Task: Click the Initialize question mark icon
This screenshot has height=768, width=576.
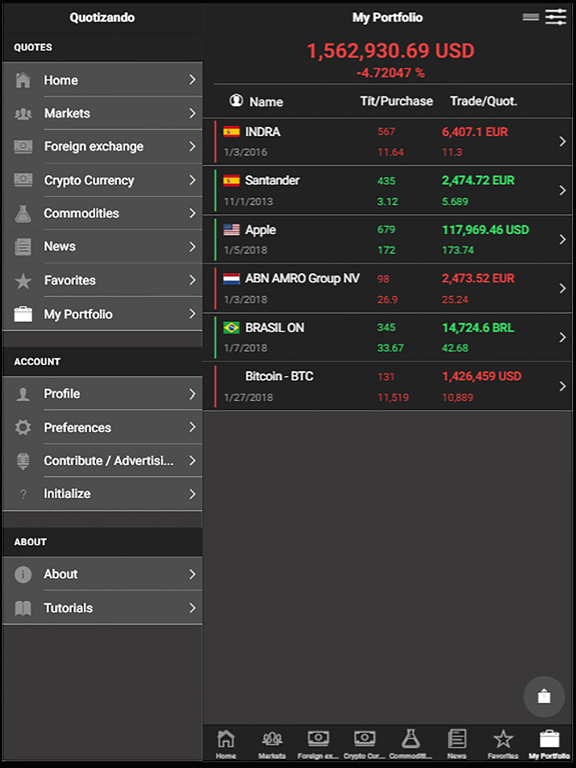Action: (23, 494)
